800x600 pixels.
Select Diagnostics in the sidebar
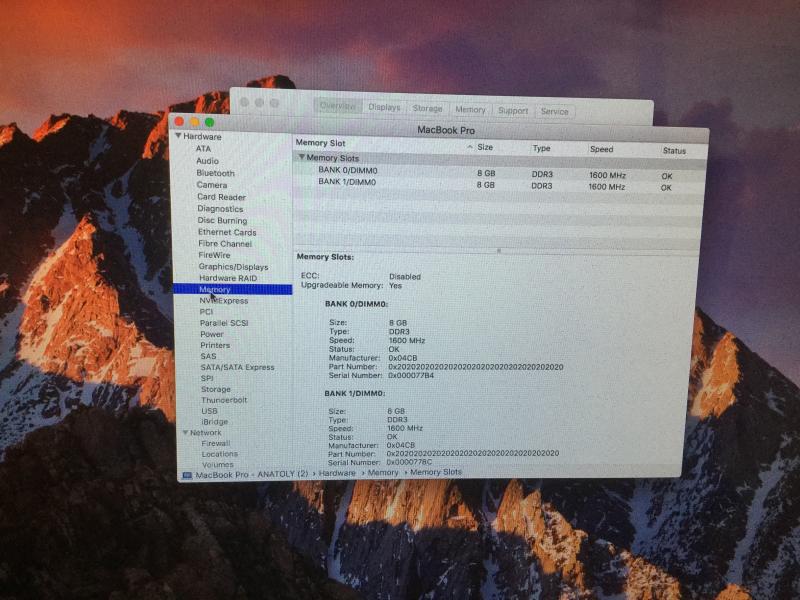[x=220, y=209]
